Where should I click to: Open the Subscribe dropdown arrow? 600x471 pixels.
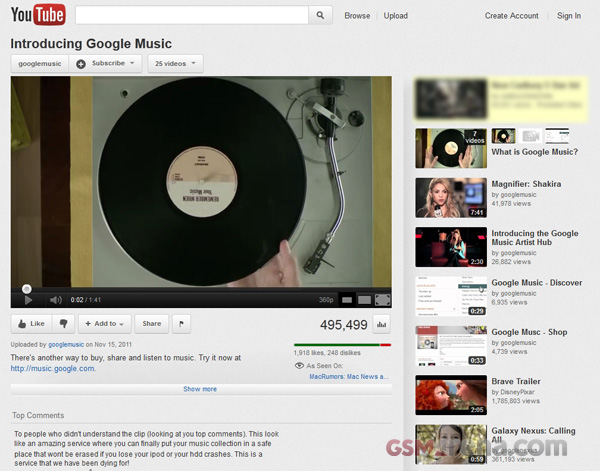pyautogui.click(x=132, y=63)
